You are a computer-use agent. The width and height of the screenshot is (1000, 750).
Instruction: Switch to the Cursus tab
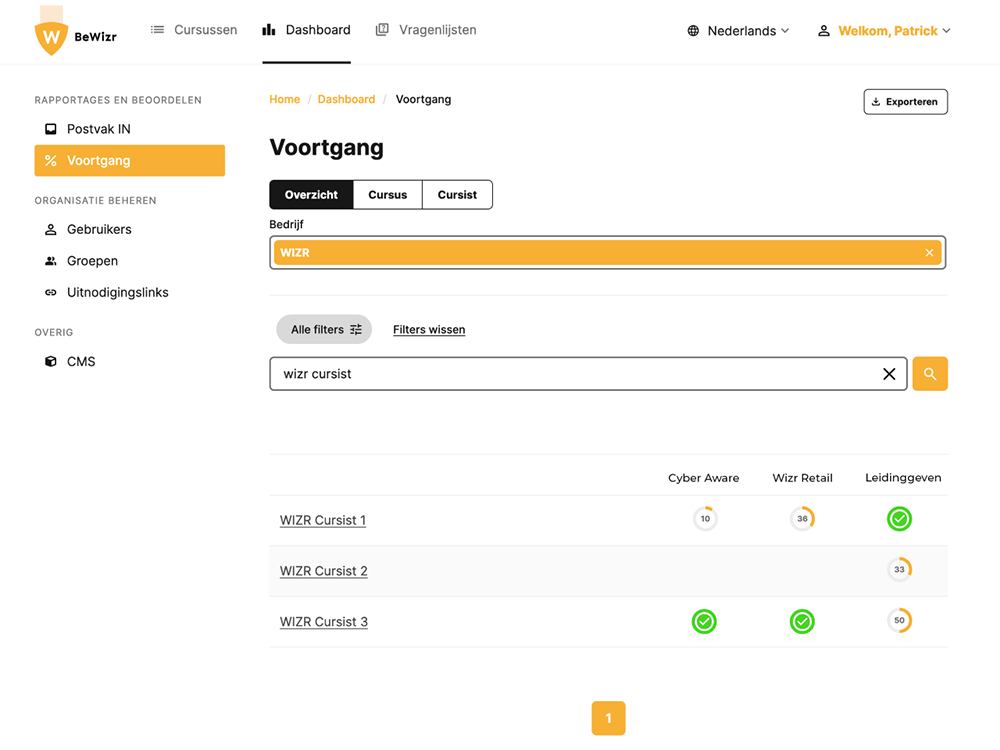[x=387, y=195]
